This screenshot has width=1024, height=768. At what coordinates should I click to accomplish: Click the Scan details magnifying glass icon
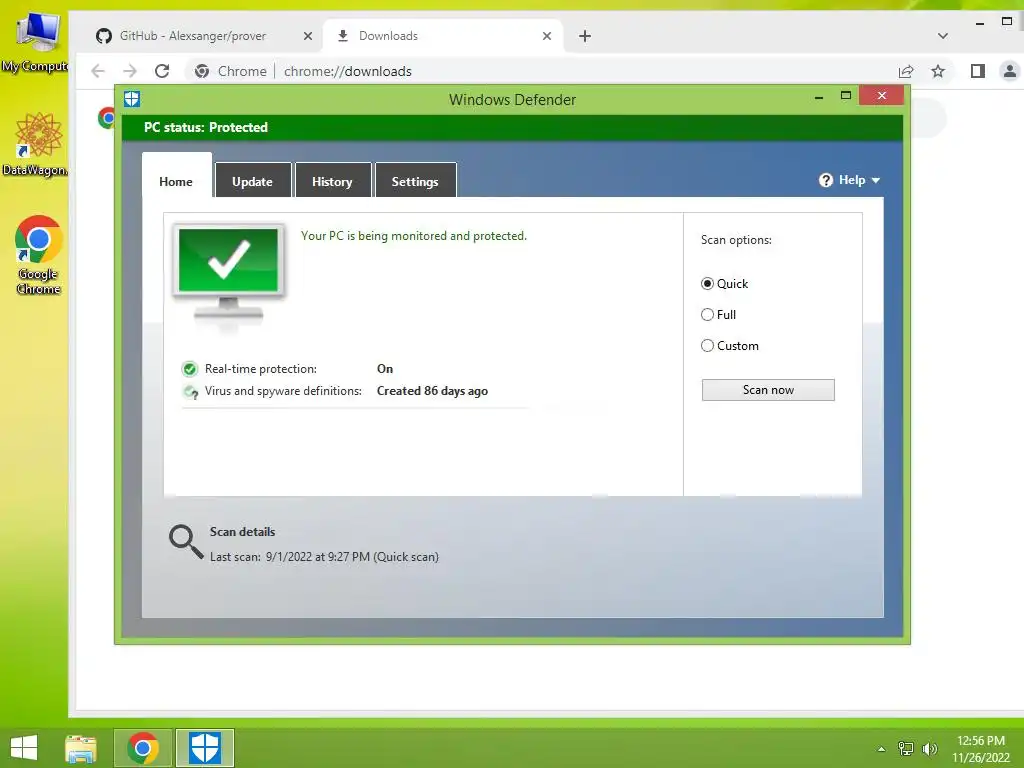point(185,542)
